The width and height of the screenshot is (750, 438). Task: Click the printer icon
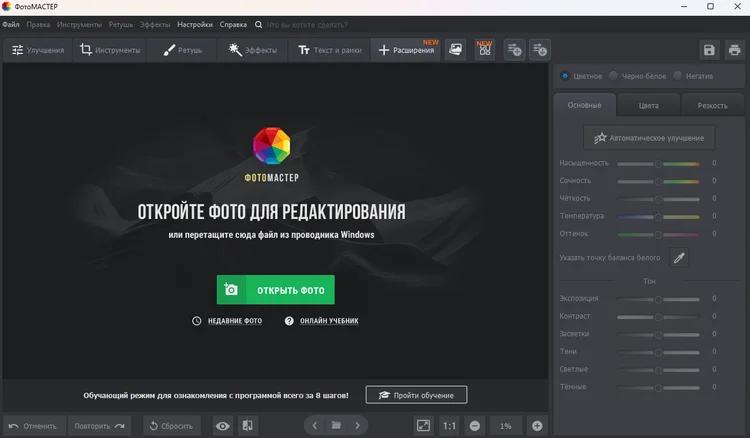(x=735, y=50)
